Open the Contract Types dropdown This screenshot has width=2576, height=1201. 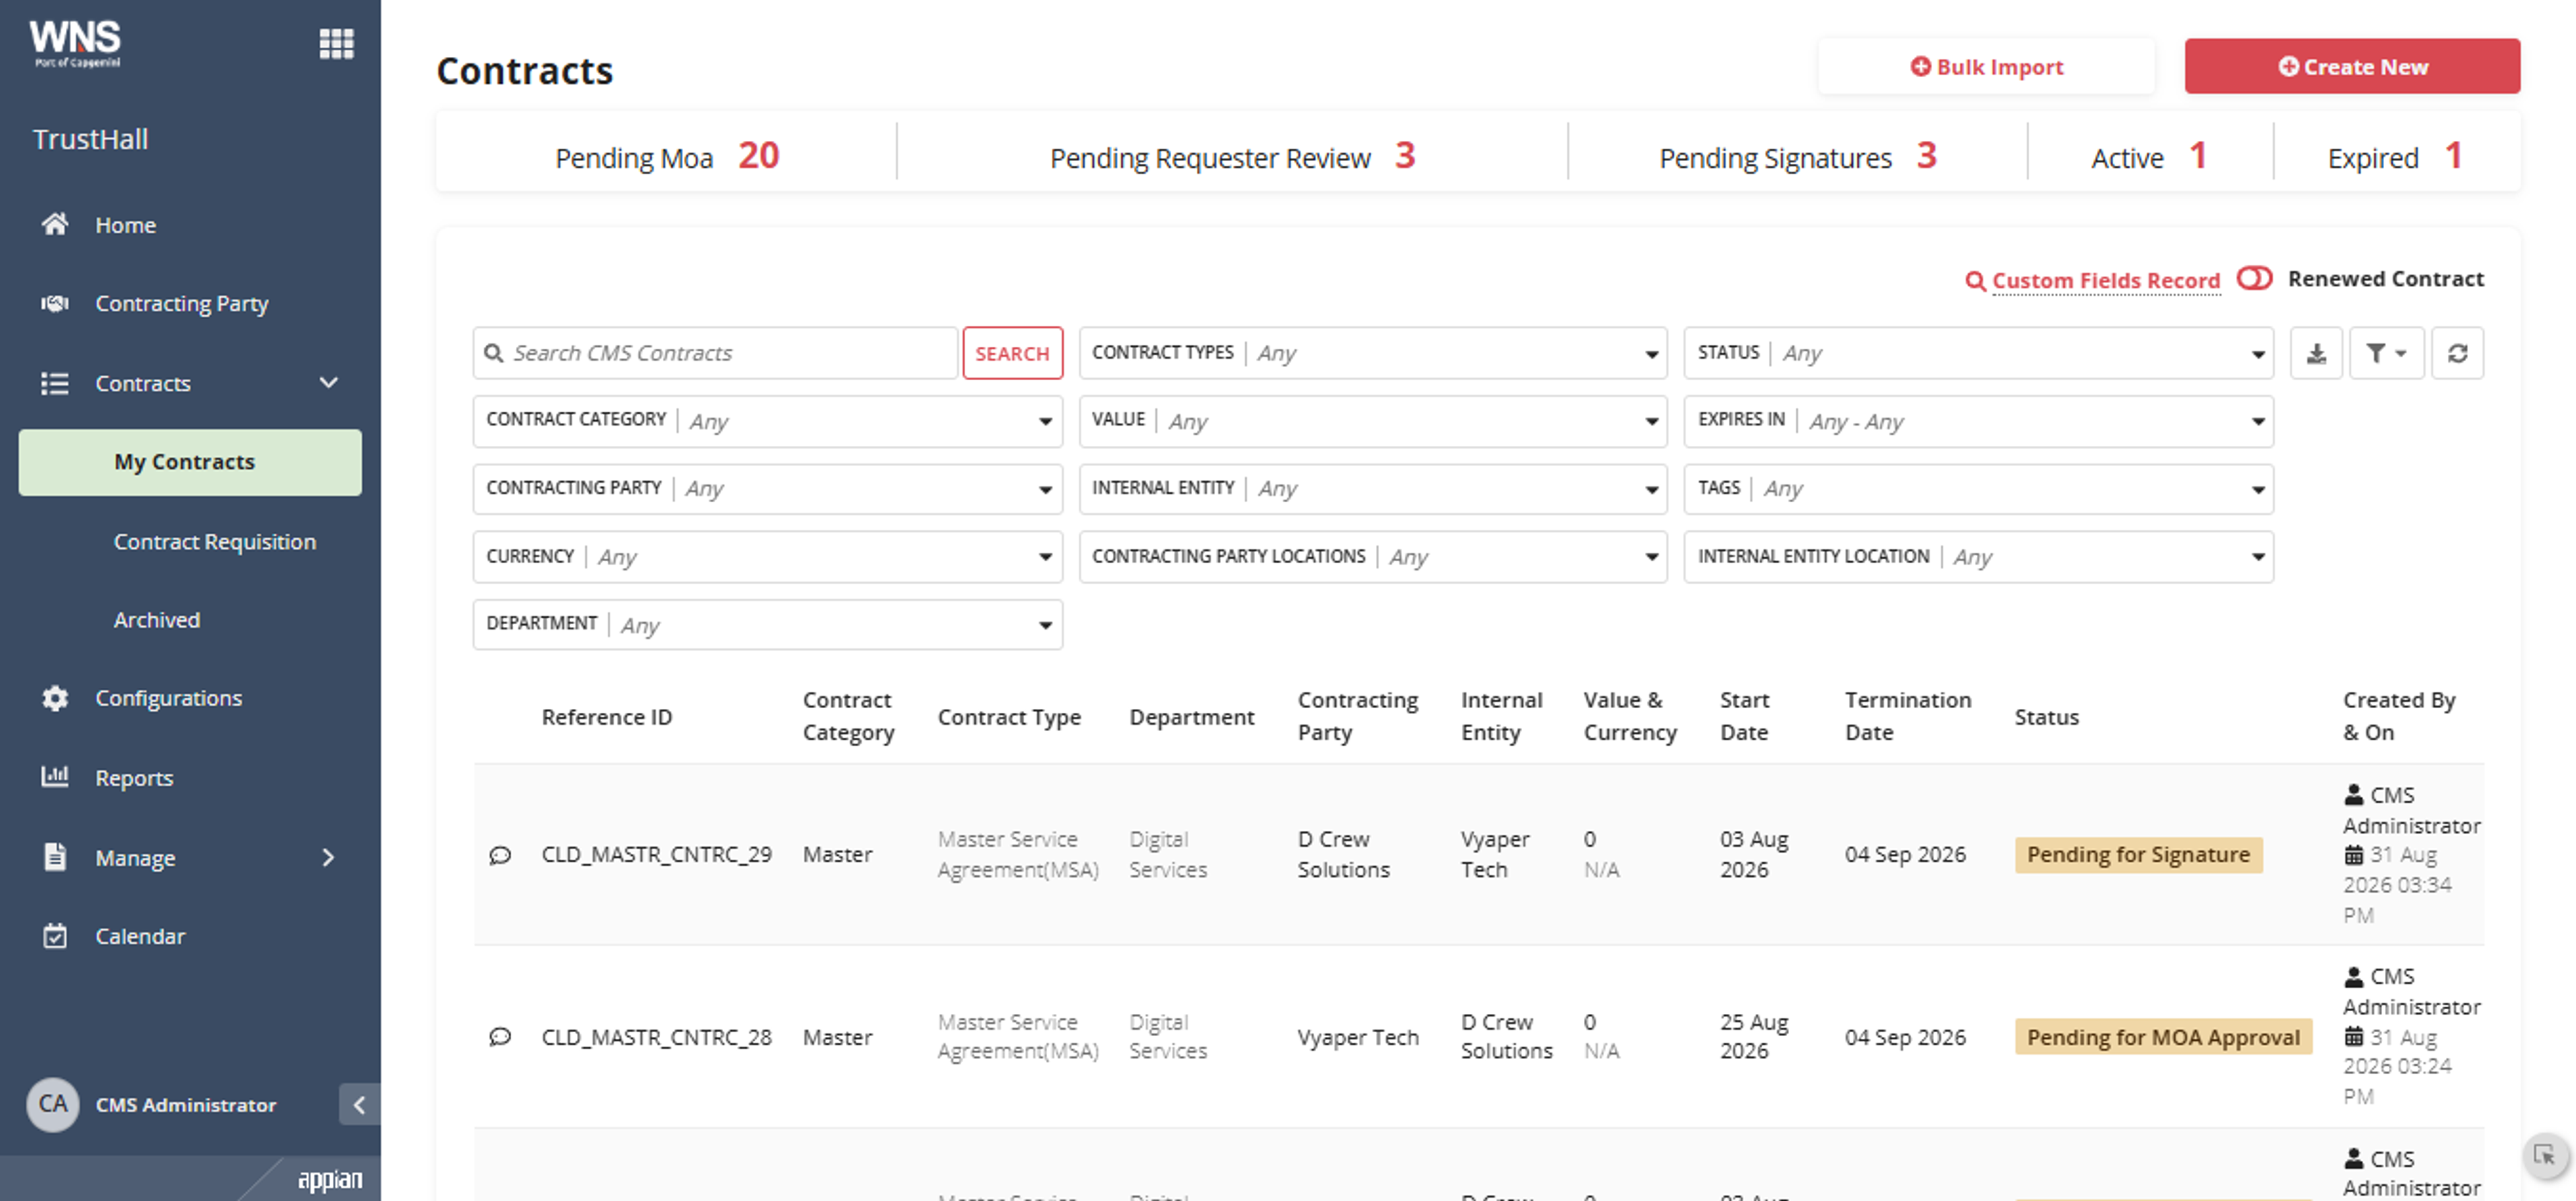1372,353
